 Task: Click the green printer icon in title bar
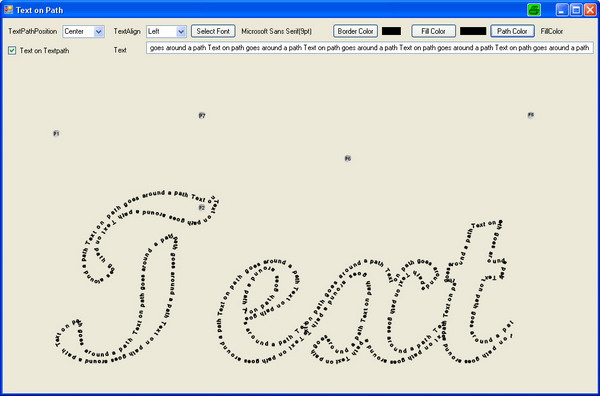click(534, 10)
